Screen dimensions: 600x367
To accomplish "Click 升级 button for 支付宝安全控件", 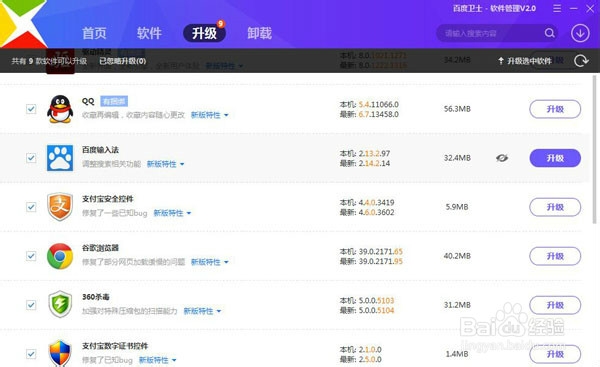I will pyautogui.click(x=555, y=207).
